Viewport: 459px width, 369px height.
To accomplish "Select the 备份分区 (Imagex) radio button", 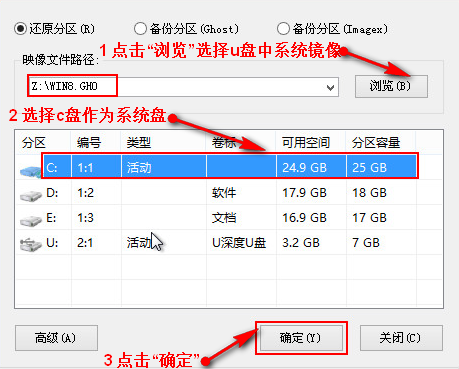I will [283, 29].
